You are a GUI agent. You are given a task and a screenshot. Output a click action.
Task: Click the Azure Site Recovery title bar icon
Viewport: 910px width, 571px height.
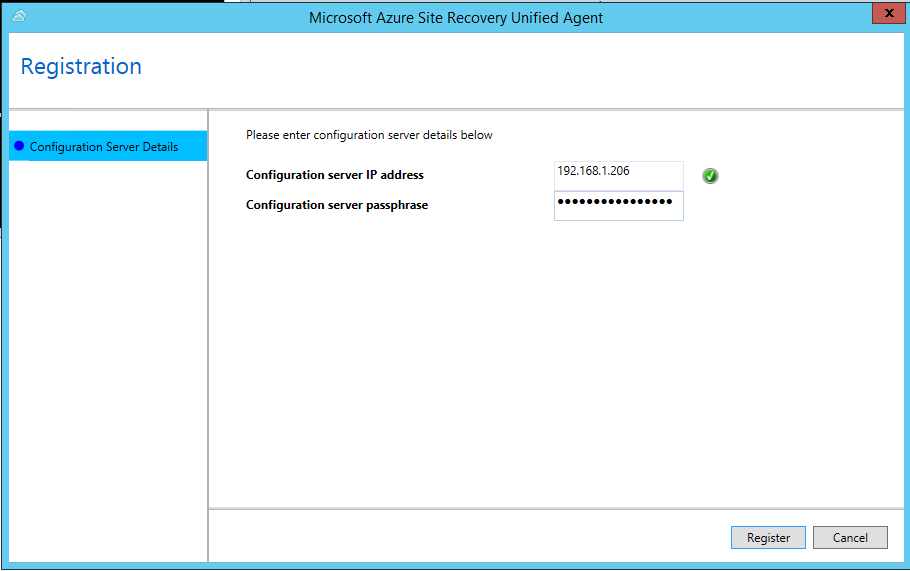click(19, 16)
